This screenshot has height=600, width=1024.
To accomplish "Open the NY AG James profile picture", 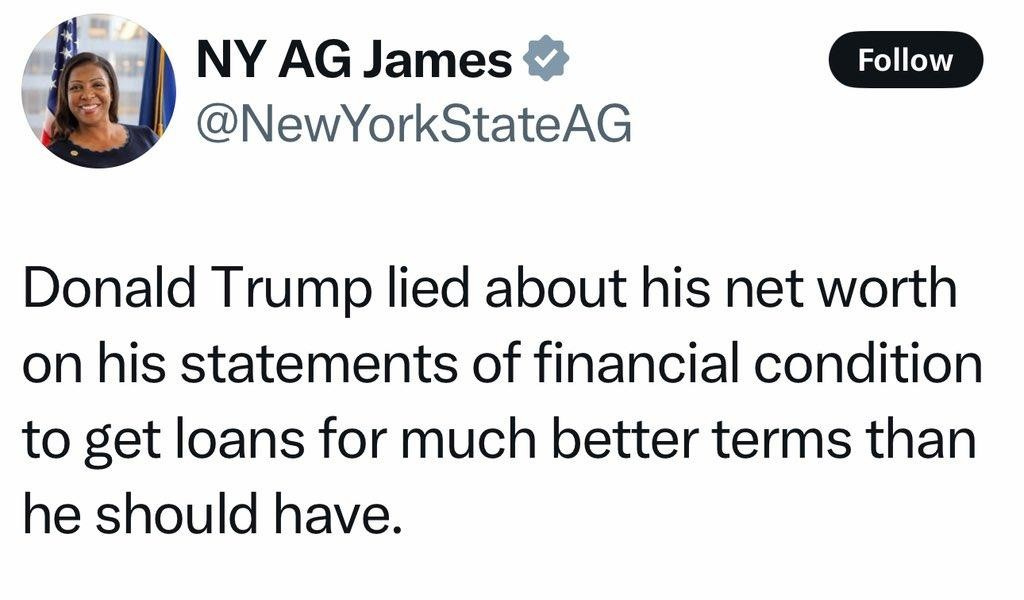I will pyautogui.click(x=98, y=92).
